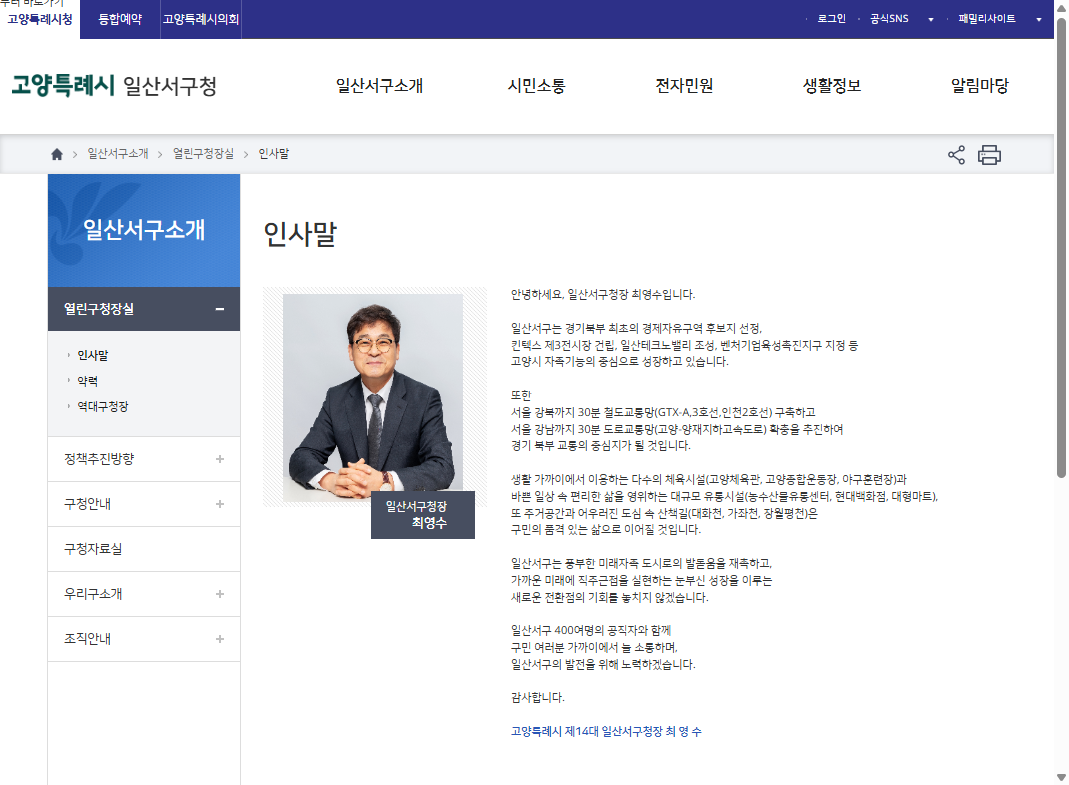Image resolution: width=1069 pixels, height=785 pixels.
Task: Open the share icon
Action: [x=957, y=155]
